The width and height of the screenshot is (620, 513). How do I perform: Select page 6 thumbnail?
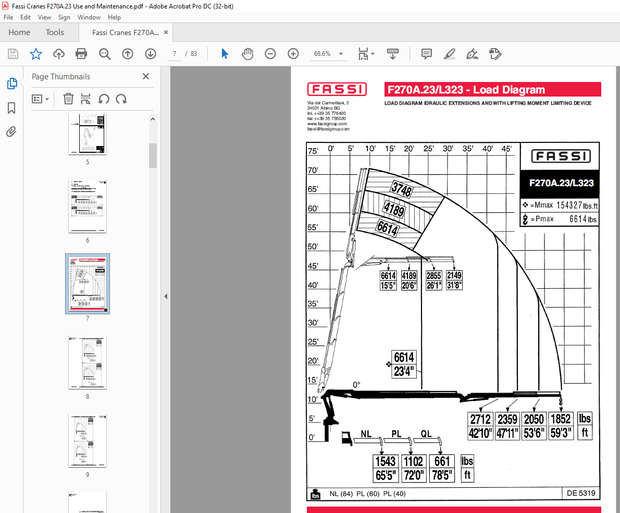87,206
